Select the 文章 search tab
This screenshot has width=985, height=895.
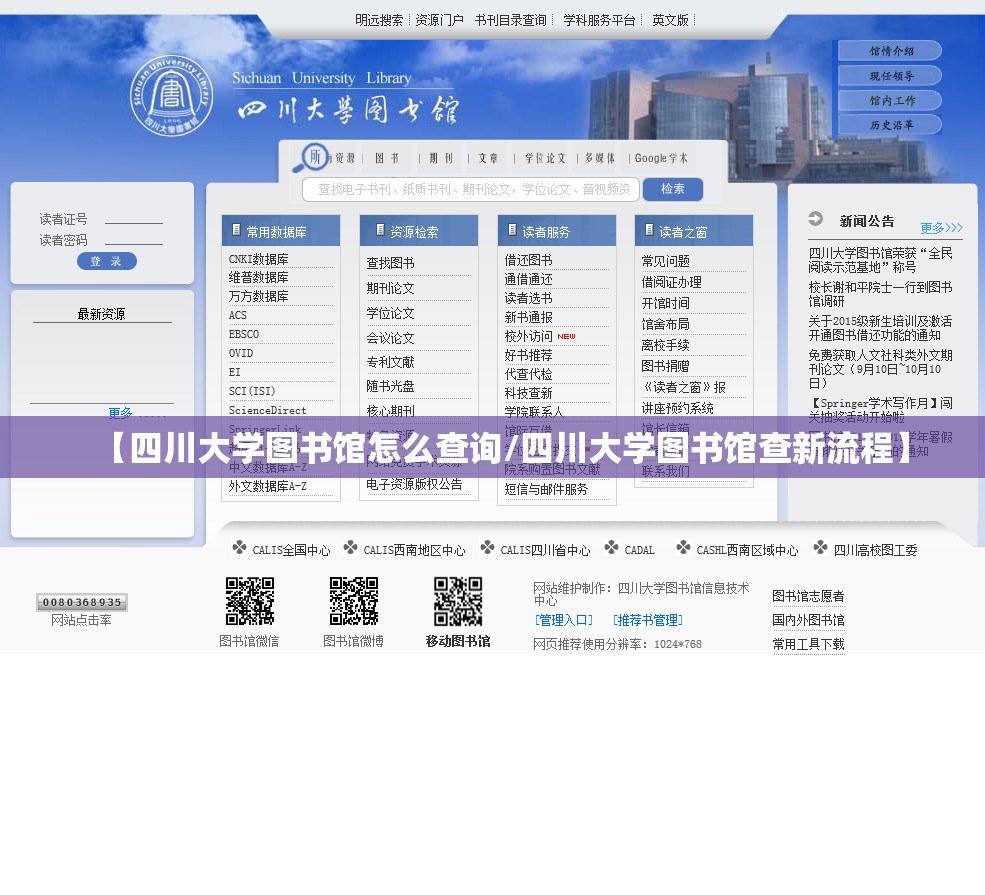[x=488, y=158]
